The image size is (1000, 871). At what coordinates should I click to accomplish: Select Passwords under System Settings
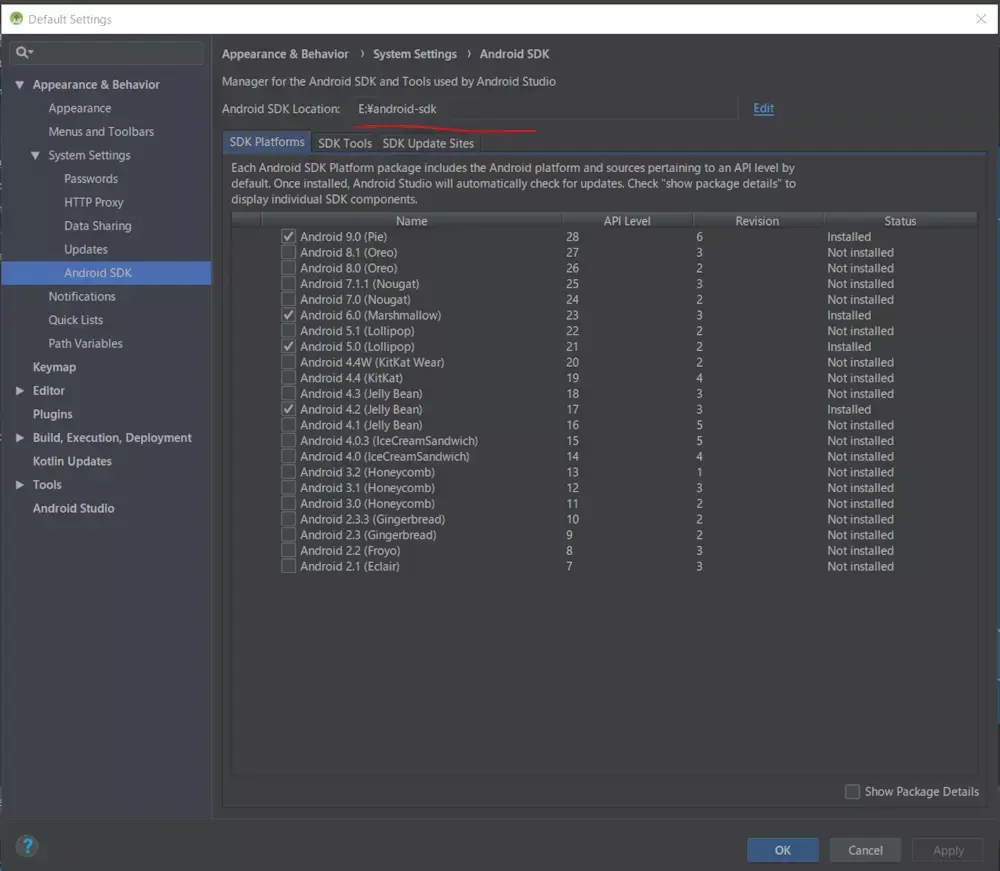tap(91, 179)
